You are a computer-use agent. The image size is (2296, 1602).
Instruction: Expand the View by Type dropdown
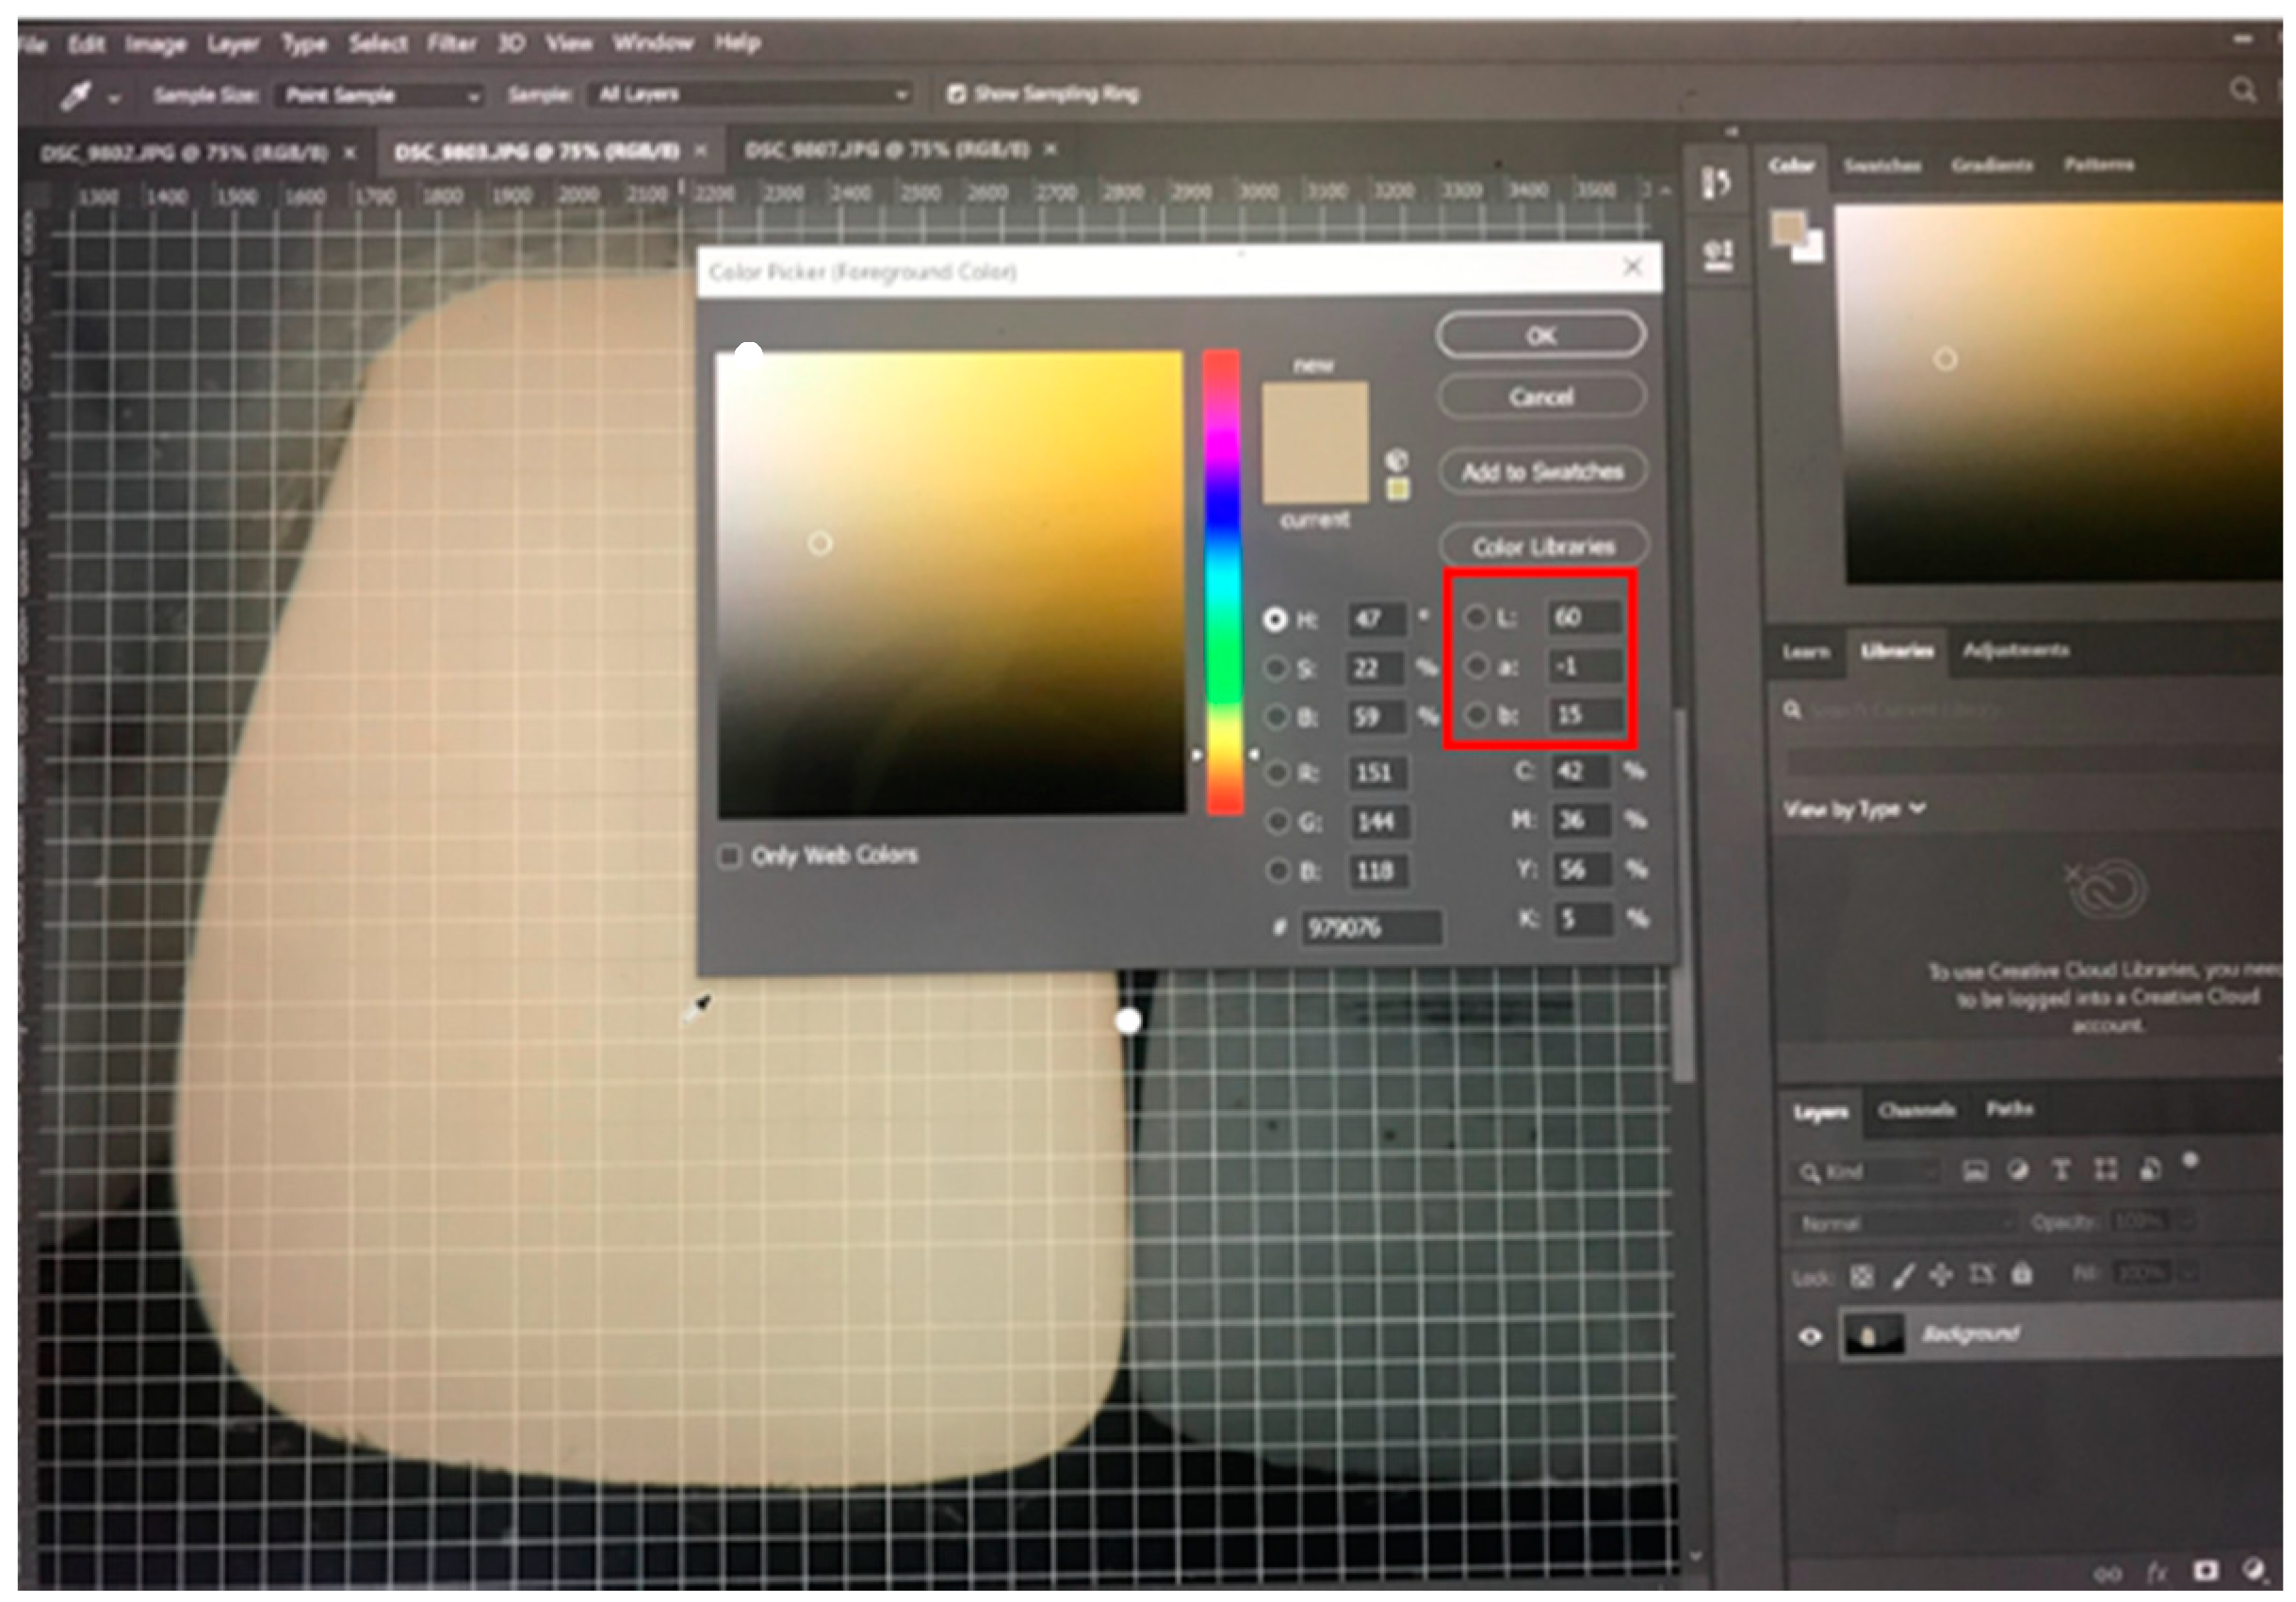[1853, 809]
